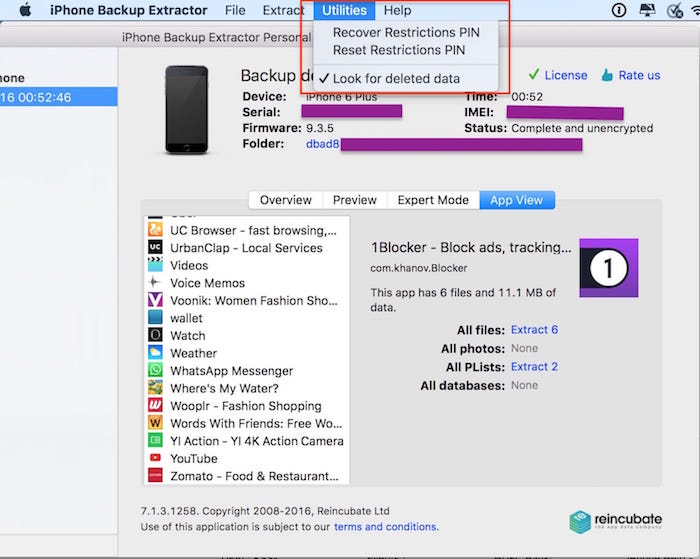Click Extract 6 for All files

(x=534, y=330)
